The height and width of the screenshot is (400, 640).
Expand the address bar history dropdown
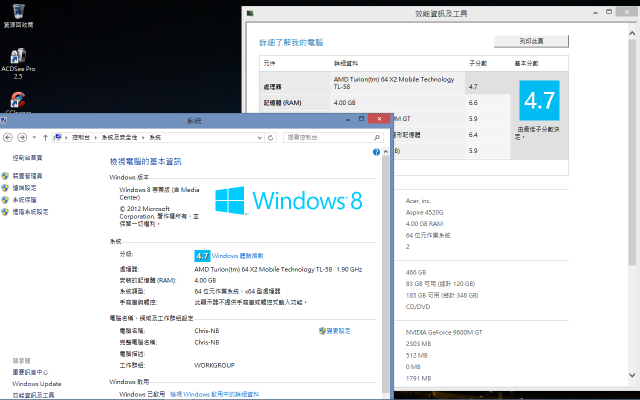tap(260, 138)
